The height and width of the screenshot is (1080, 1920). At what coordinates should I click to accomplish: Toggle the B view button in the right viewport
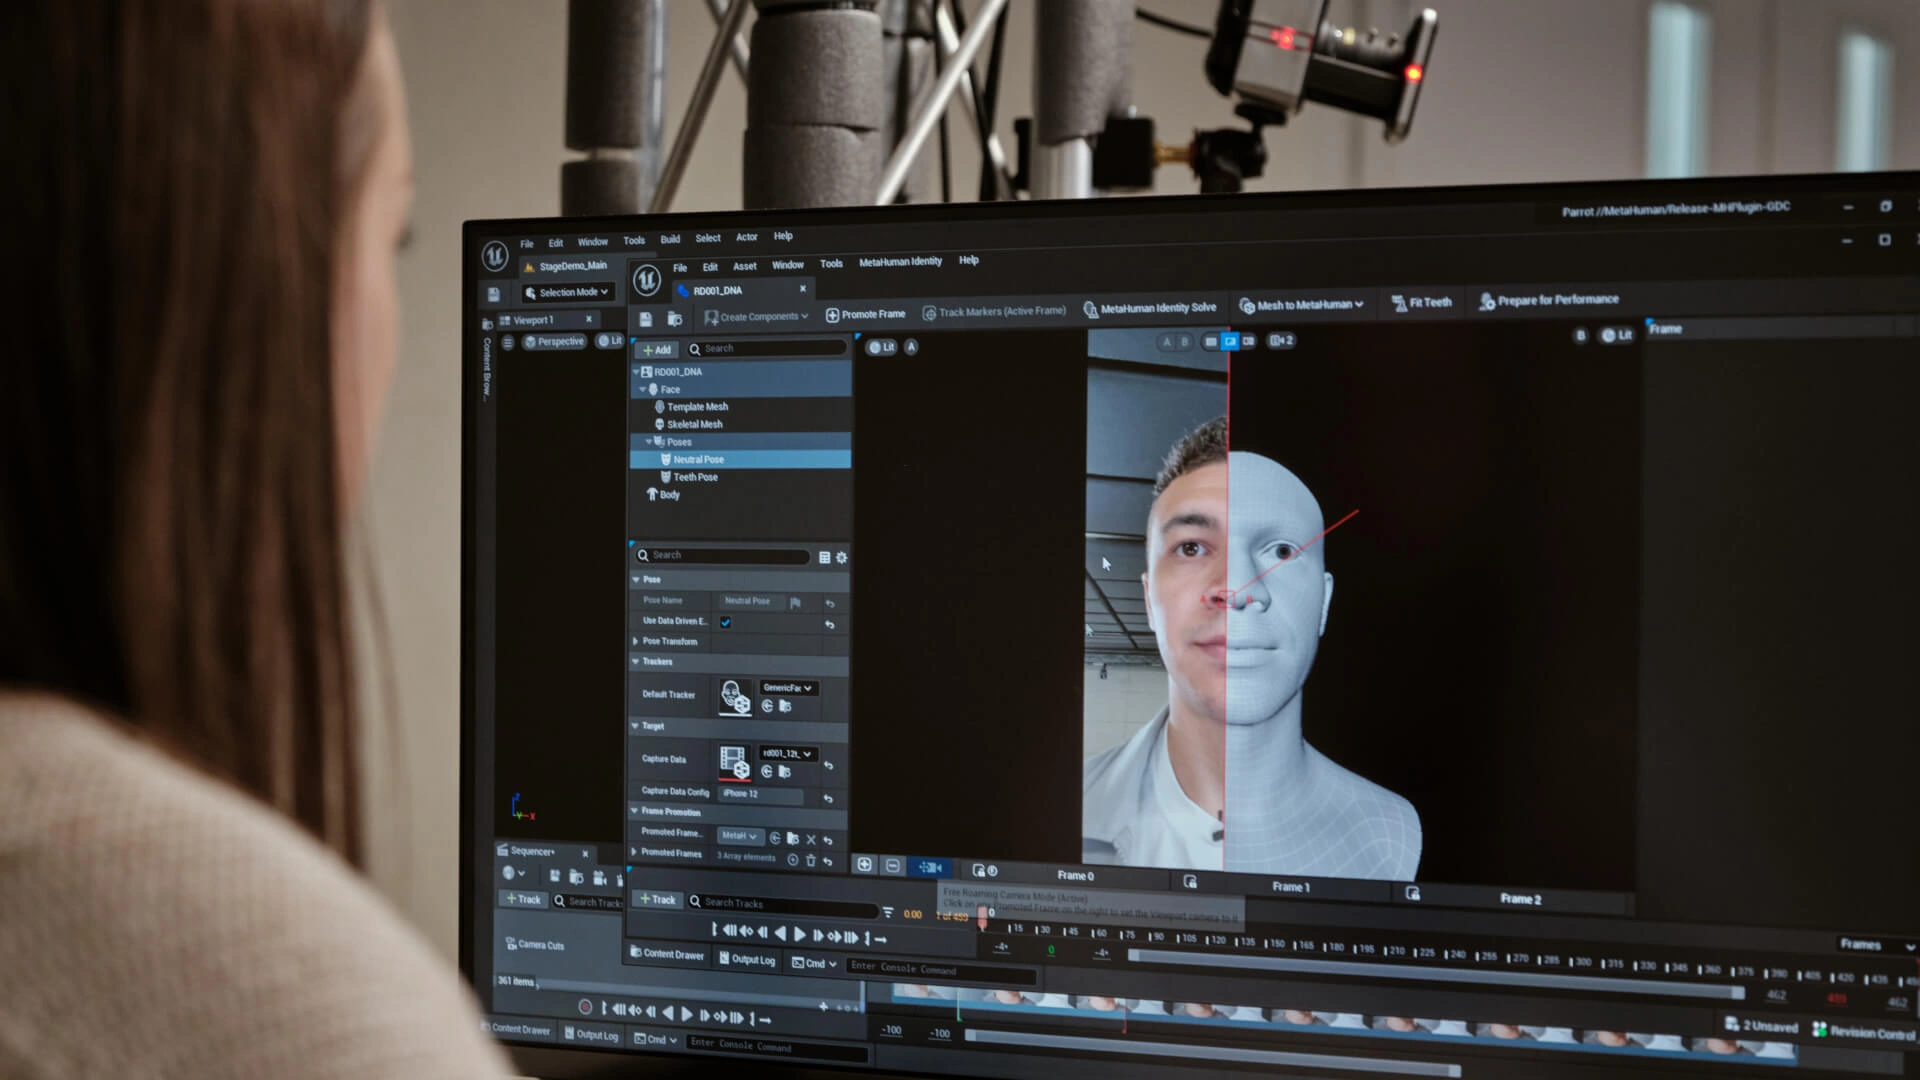(x=1580, y=336)
